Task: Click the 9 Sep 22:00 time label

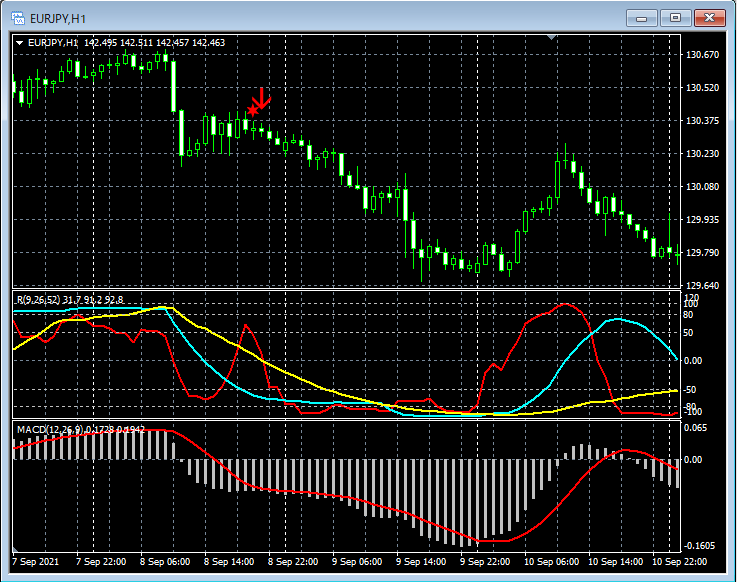Action: pyautogui.click(x=485, y=562)
